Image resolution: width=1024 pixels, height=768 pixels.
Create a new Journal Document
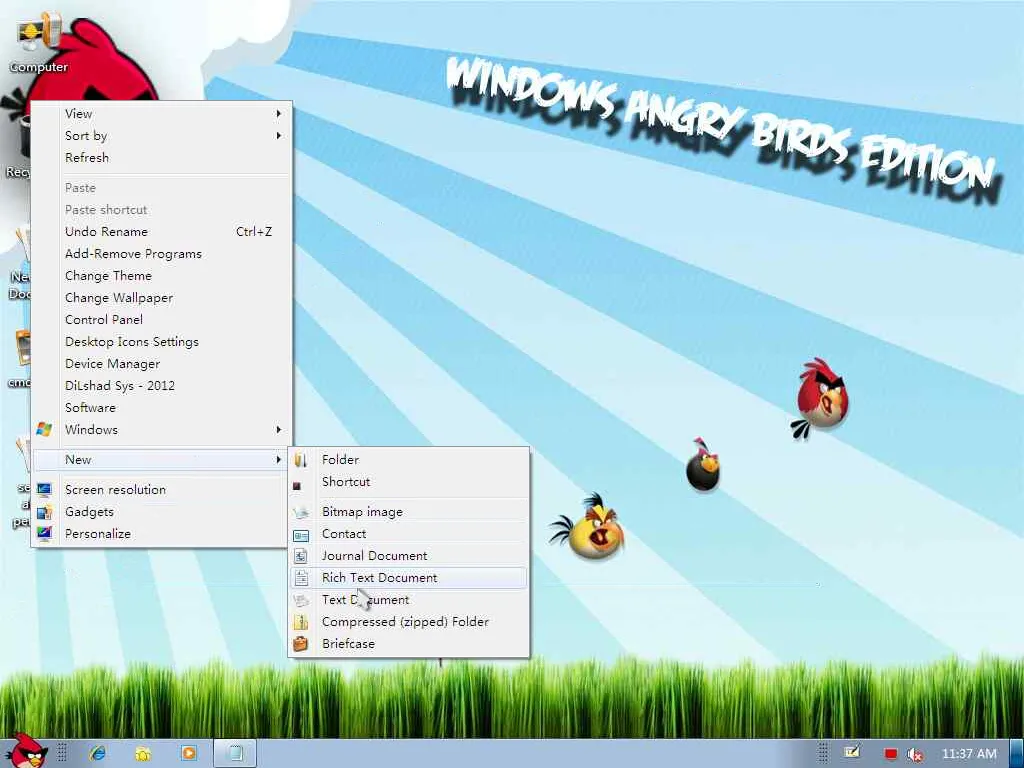(409, 556)
